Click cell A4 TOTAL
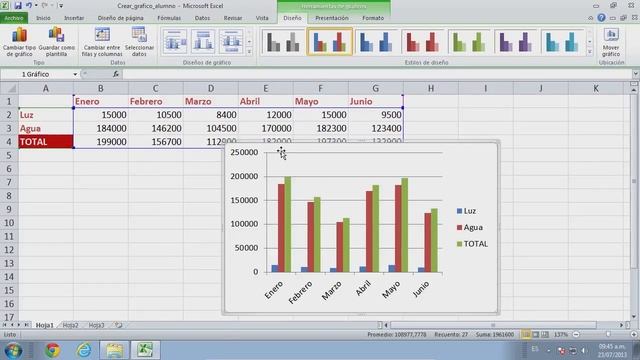Screen dimensions: 640x360 click(46, 142)
